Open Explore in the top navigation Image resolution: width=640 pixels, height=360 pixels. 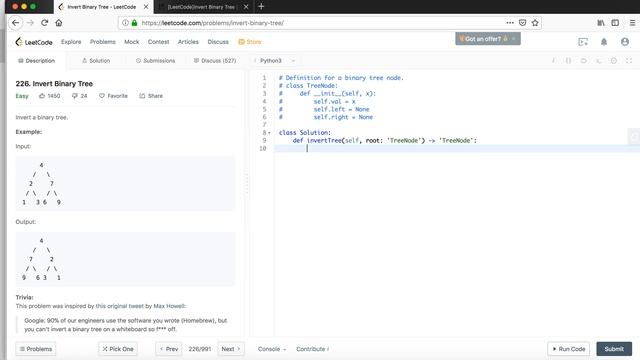[x=71, y=42]
